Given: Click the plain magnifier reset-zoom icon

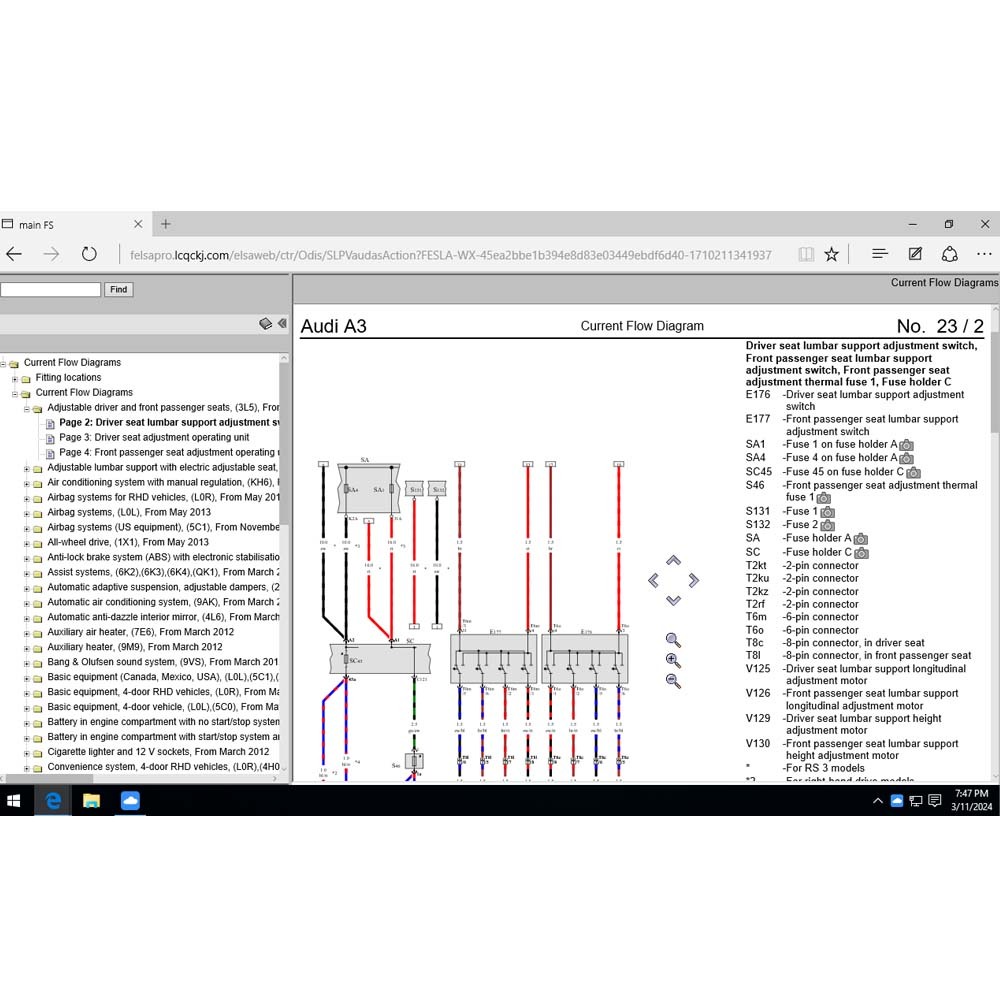Looking at the screenshot, I should coord(673,640).
